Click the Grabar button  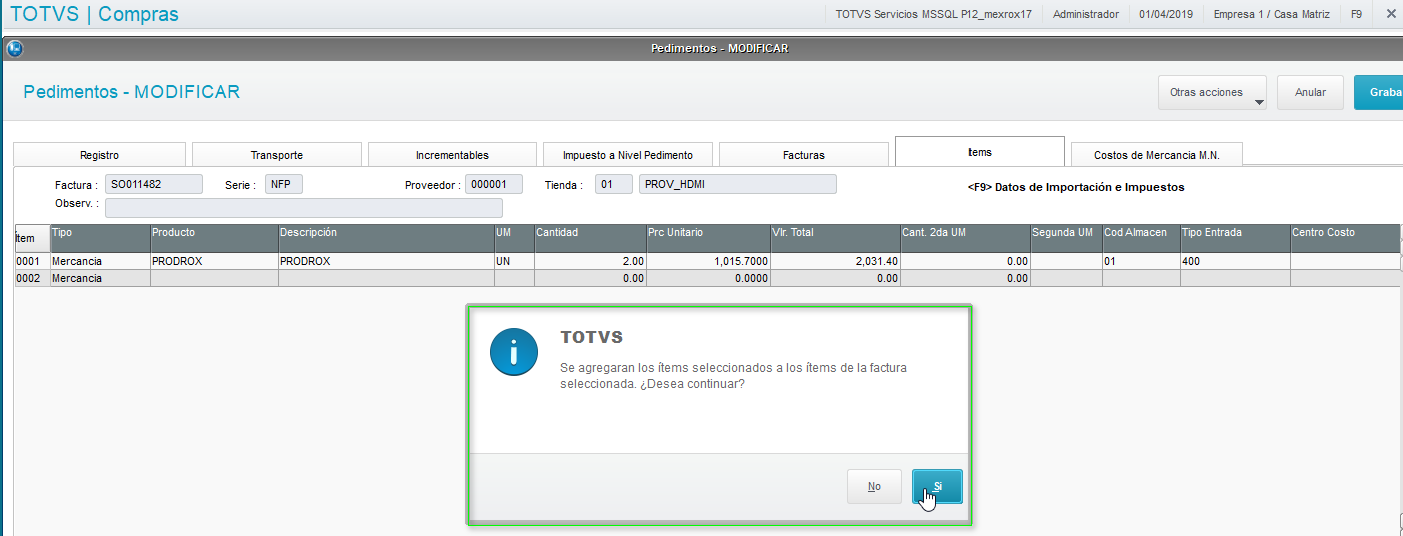tap(1380, 92)
